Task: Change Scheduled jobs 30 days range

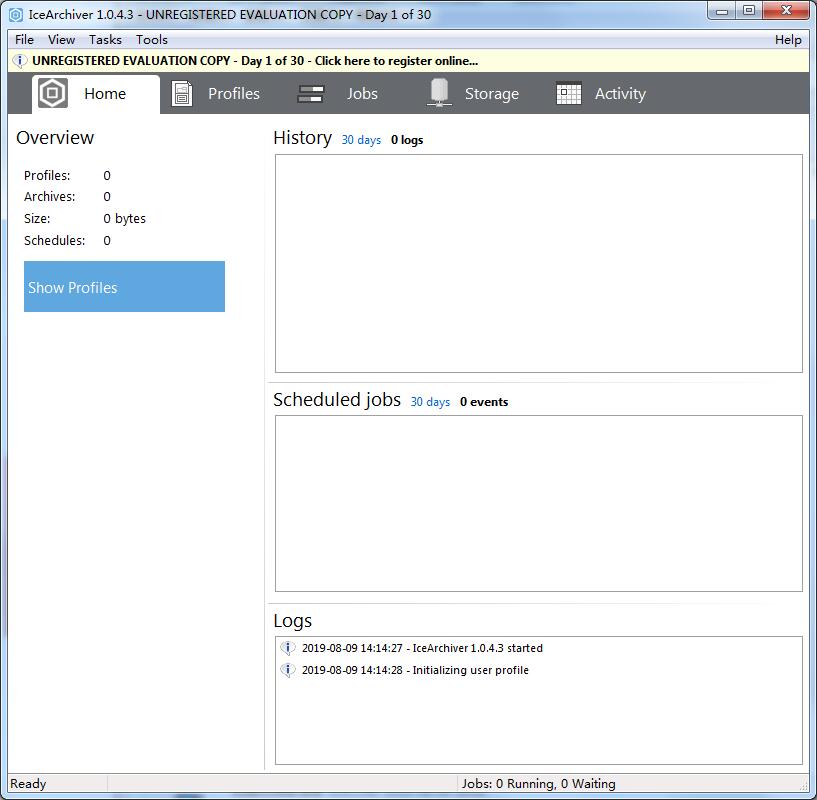Action: click(x=430, y=402)
